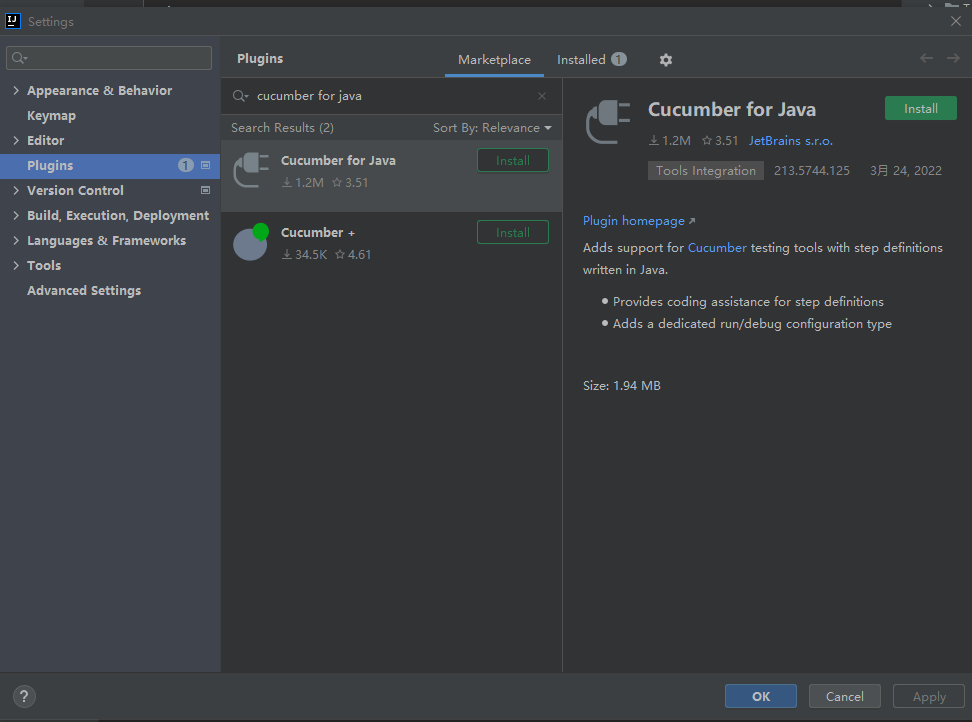Navigate forward using the right arrow icon
This screenshot has height=722, width=972.
click(953, 58)
